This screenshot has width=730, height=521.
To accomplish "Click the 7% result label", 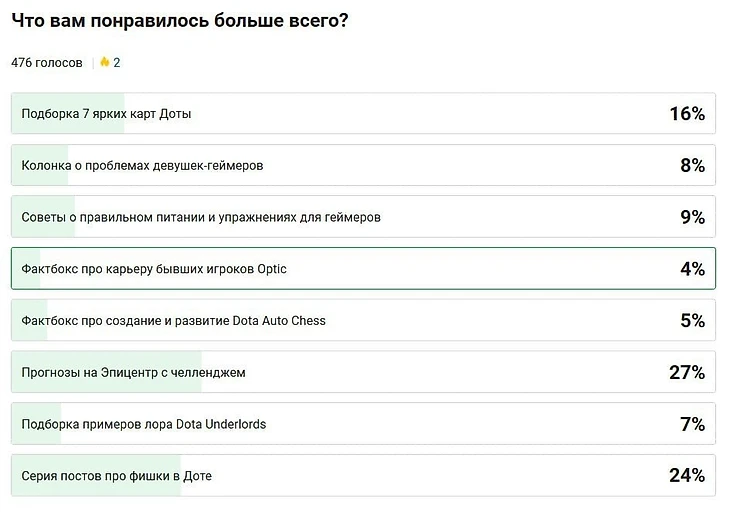I will pyautogui.click(x=692, y=424).
